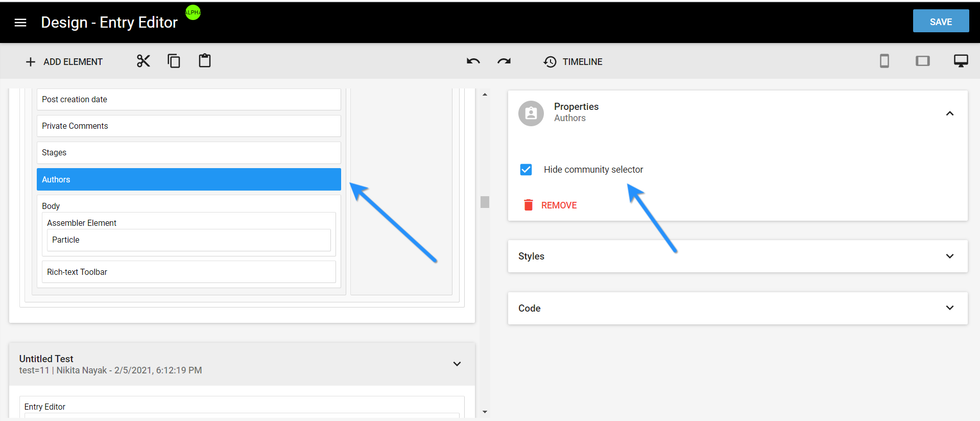Viewport: 980px width, 421px height.
Task: Select the Rich-text Toolbar element
Action: (x=188, y=272)
